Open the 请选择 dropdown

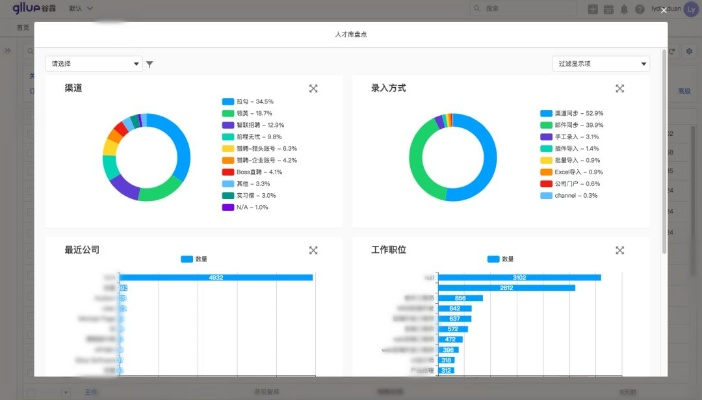point(94,64)
